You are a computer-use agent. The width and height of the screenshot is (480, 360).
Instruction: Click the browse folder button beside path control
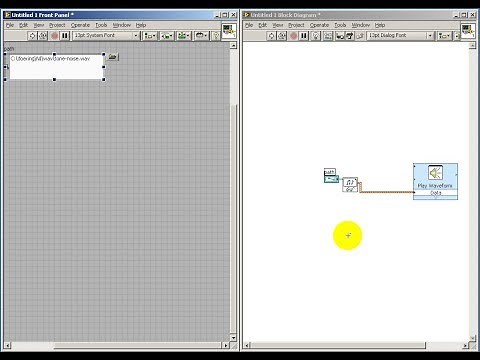coord(113,57)
